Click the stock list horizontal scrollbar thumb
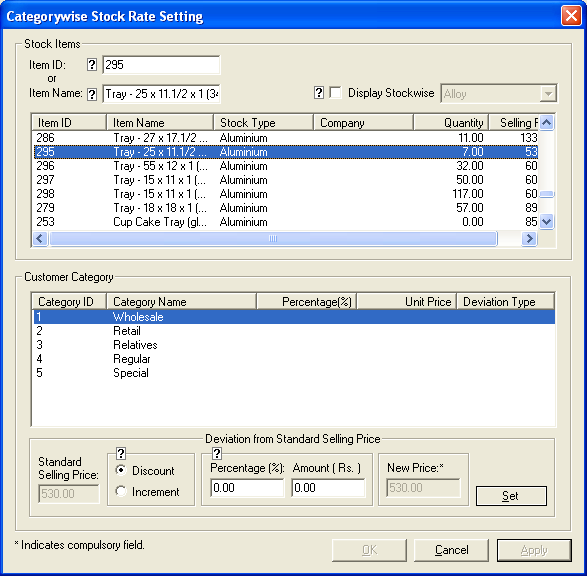Viewport: 587px width, 576px height. tap(273, 238)
